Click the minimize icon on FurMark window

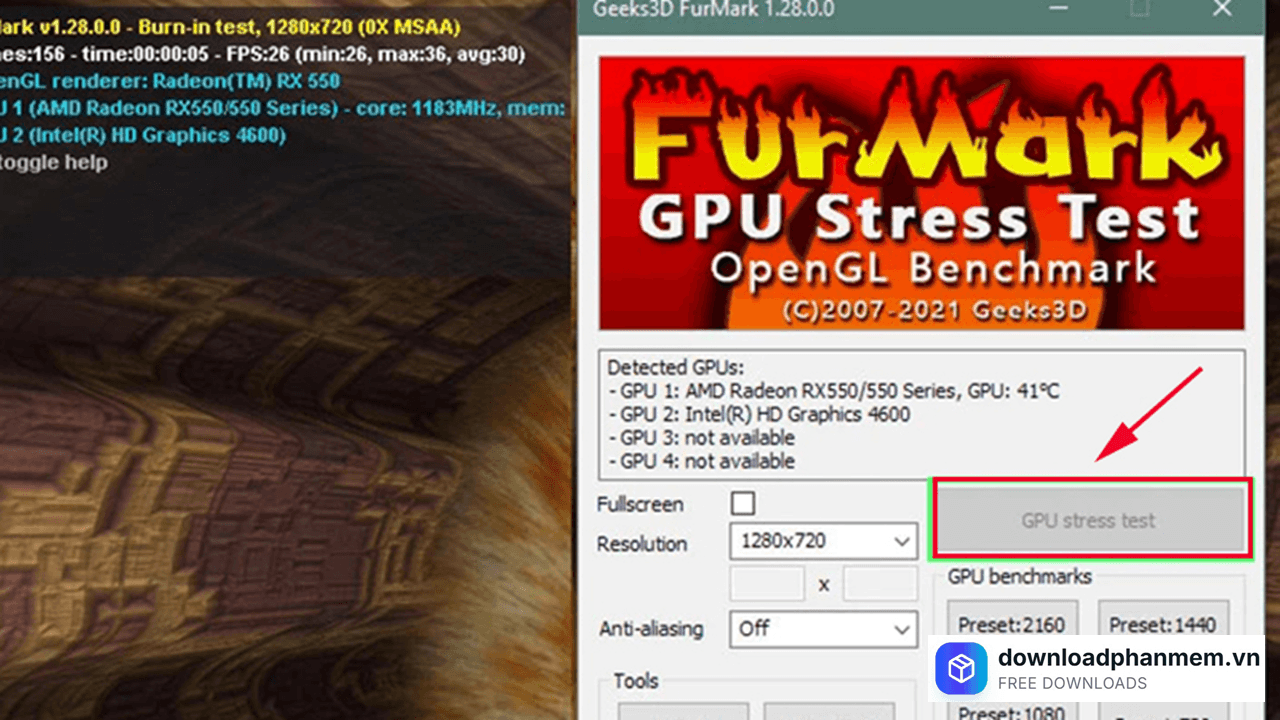point(1057,9)
